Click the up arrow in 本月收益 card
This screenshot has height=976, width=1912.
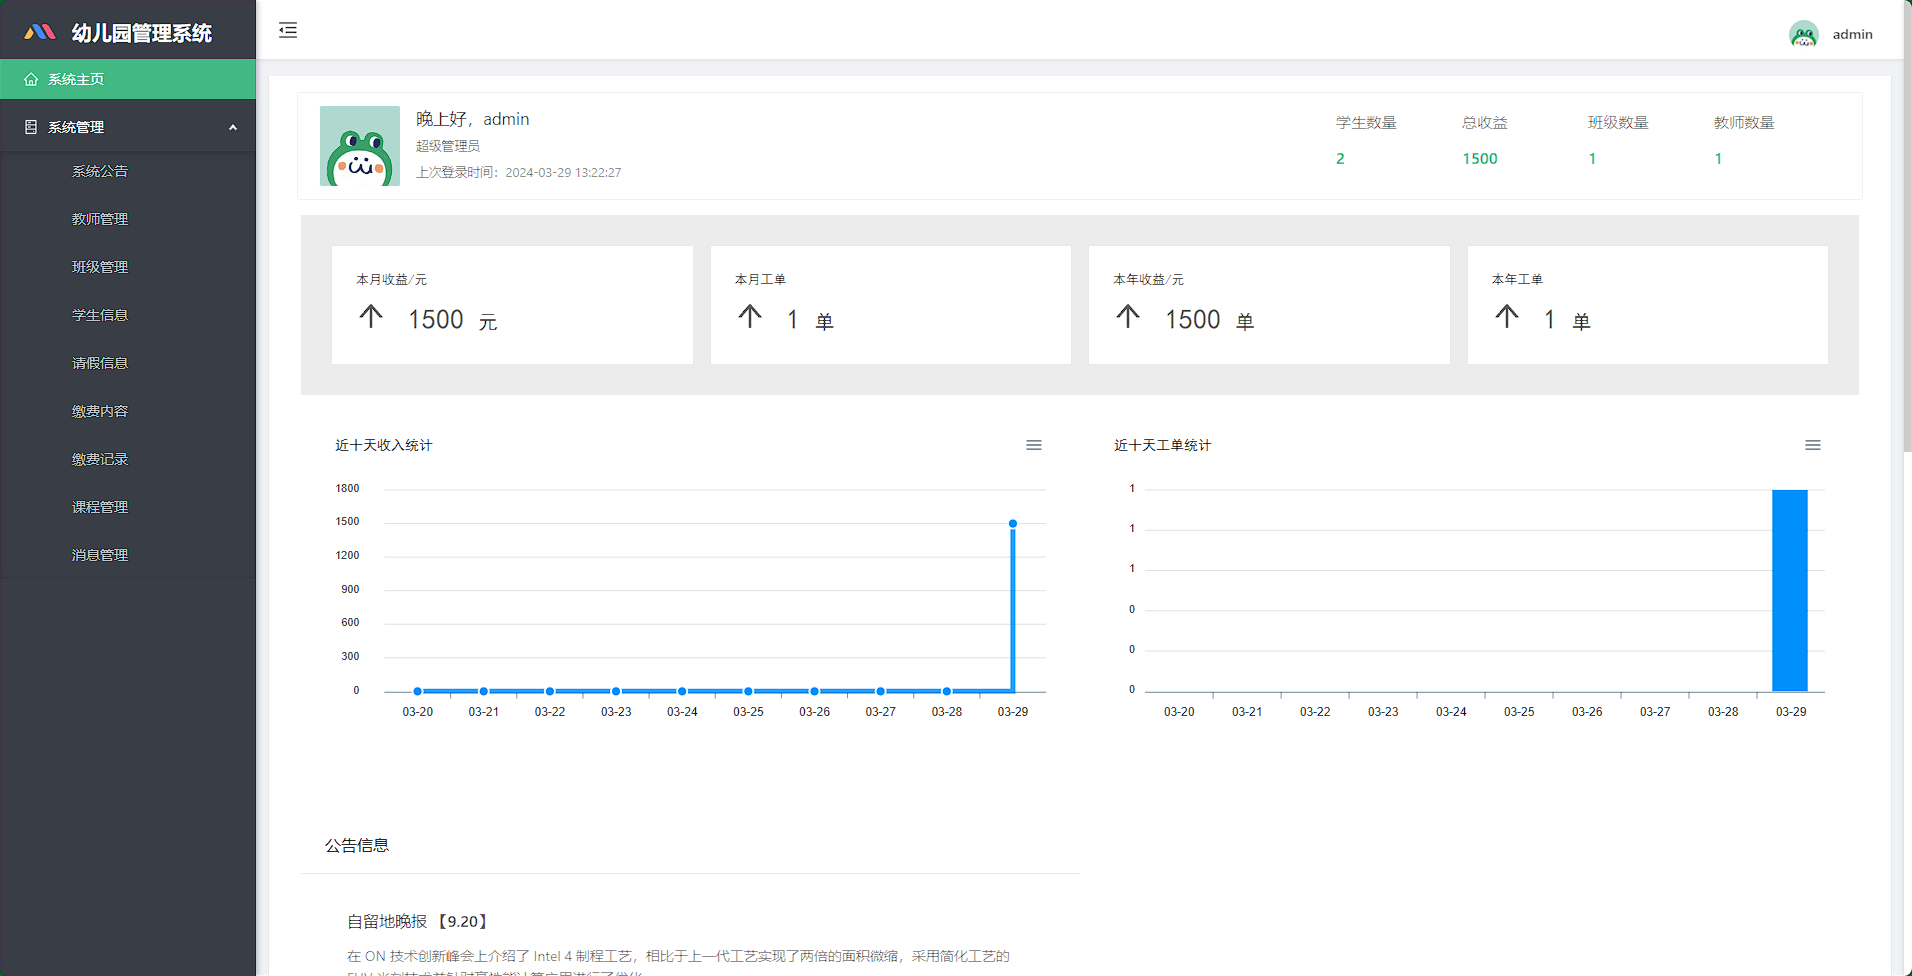[x=370, y=318]
